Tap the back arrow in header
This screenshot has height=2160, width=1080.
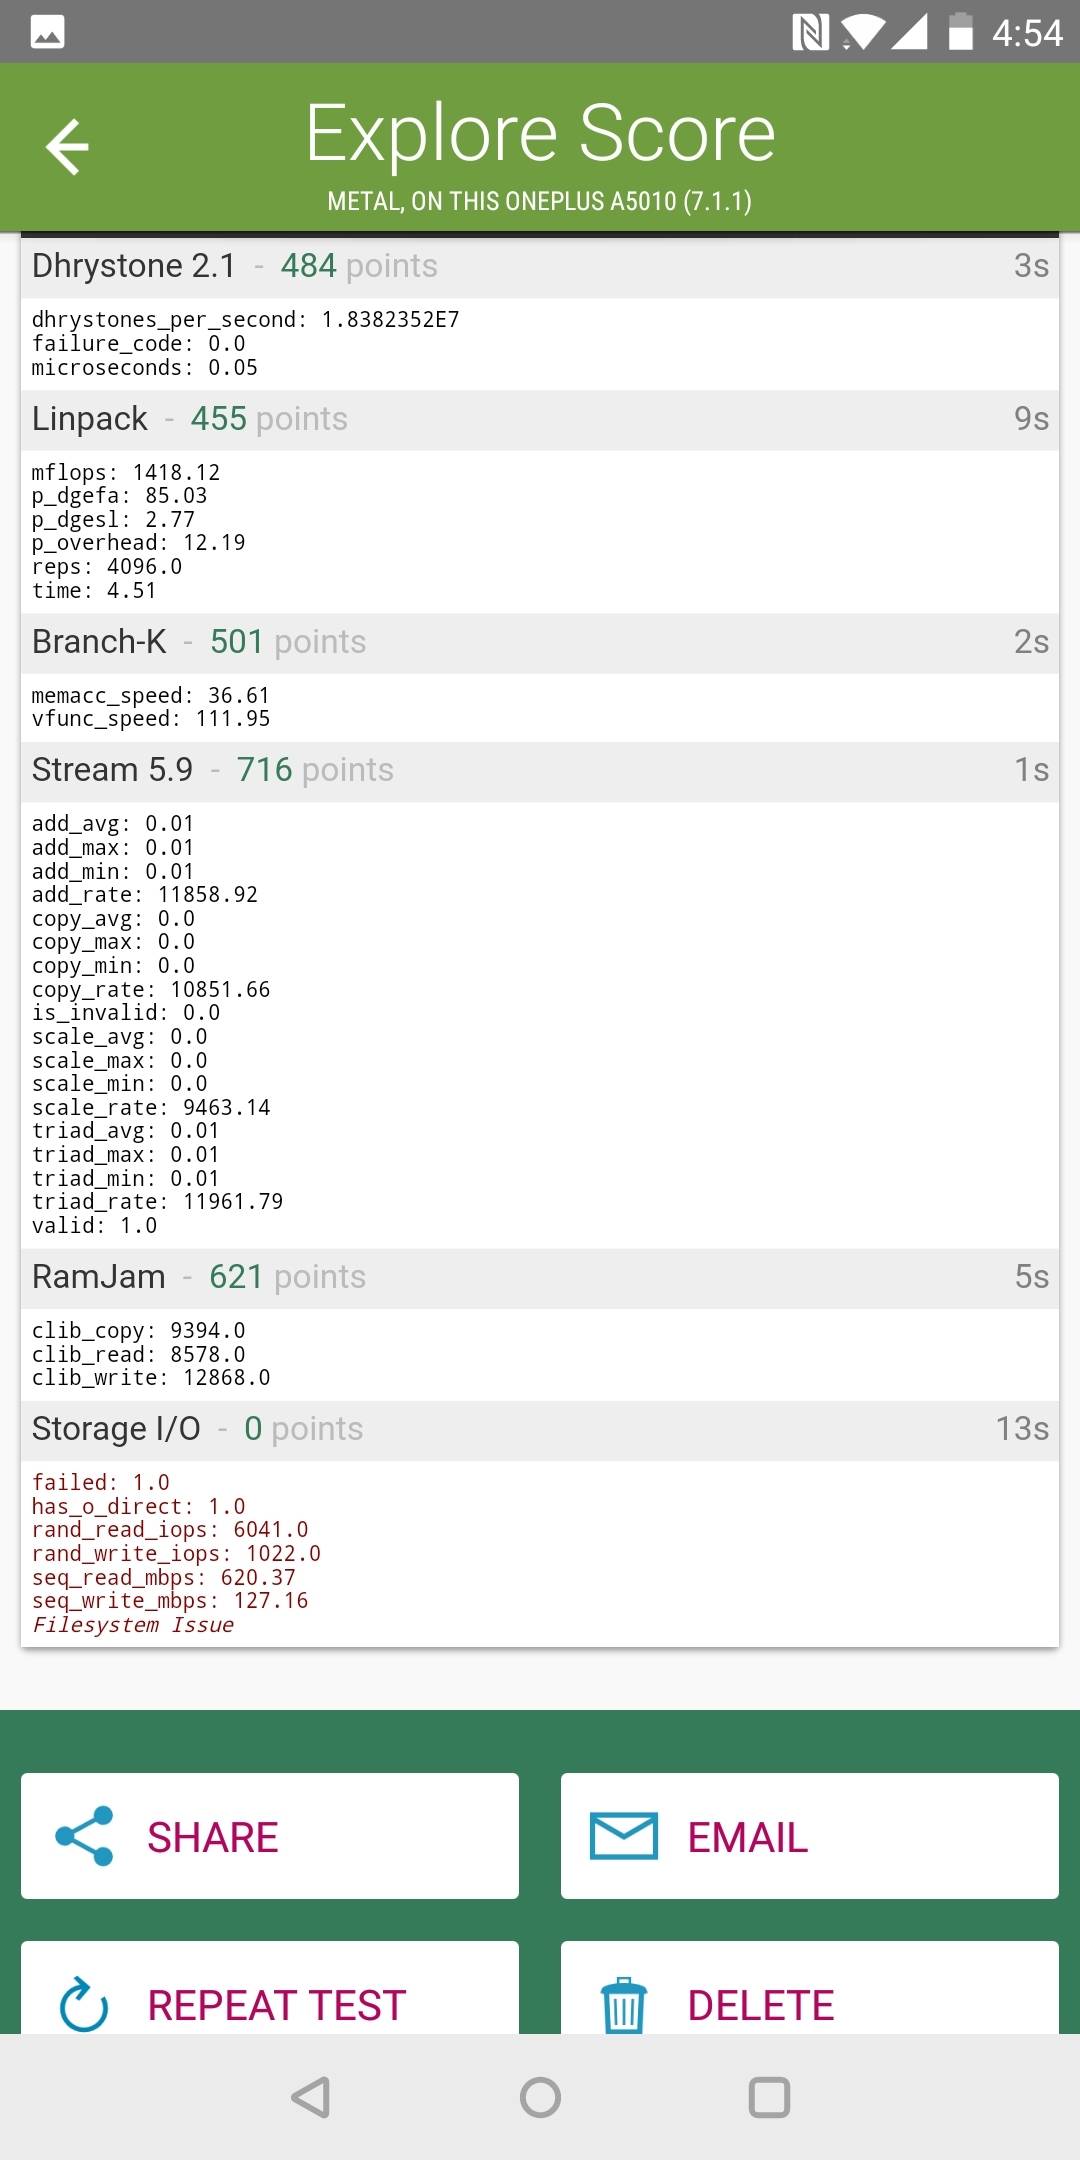[x=68, y=147]
